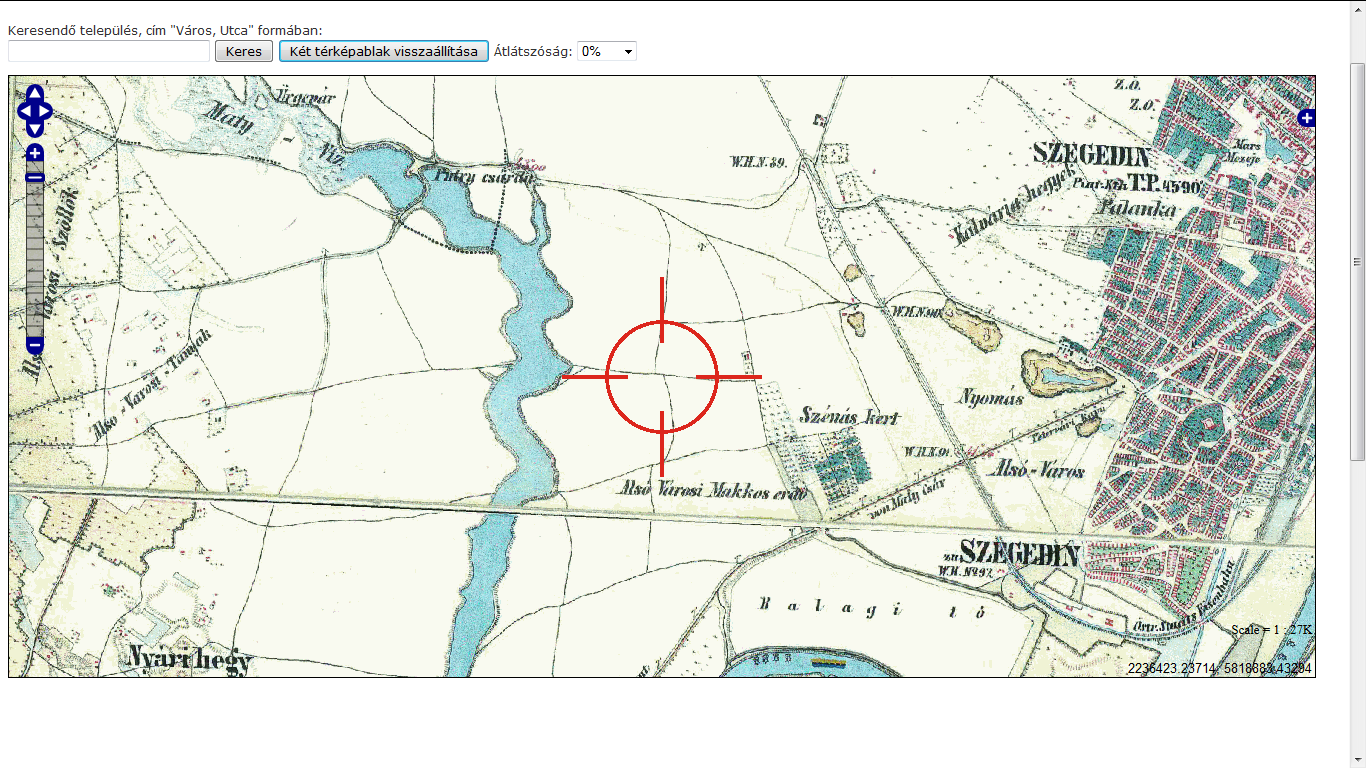Click 'Alsó Városi Makkos erdő' map label
Viewport: 1366px width, 768px height.
pos(713,491)
